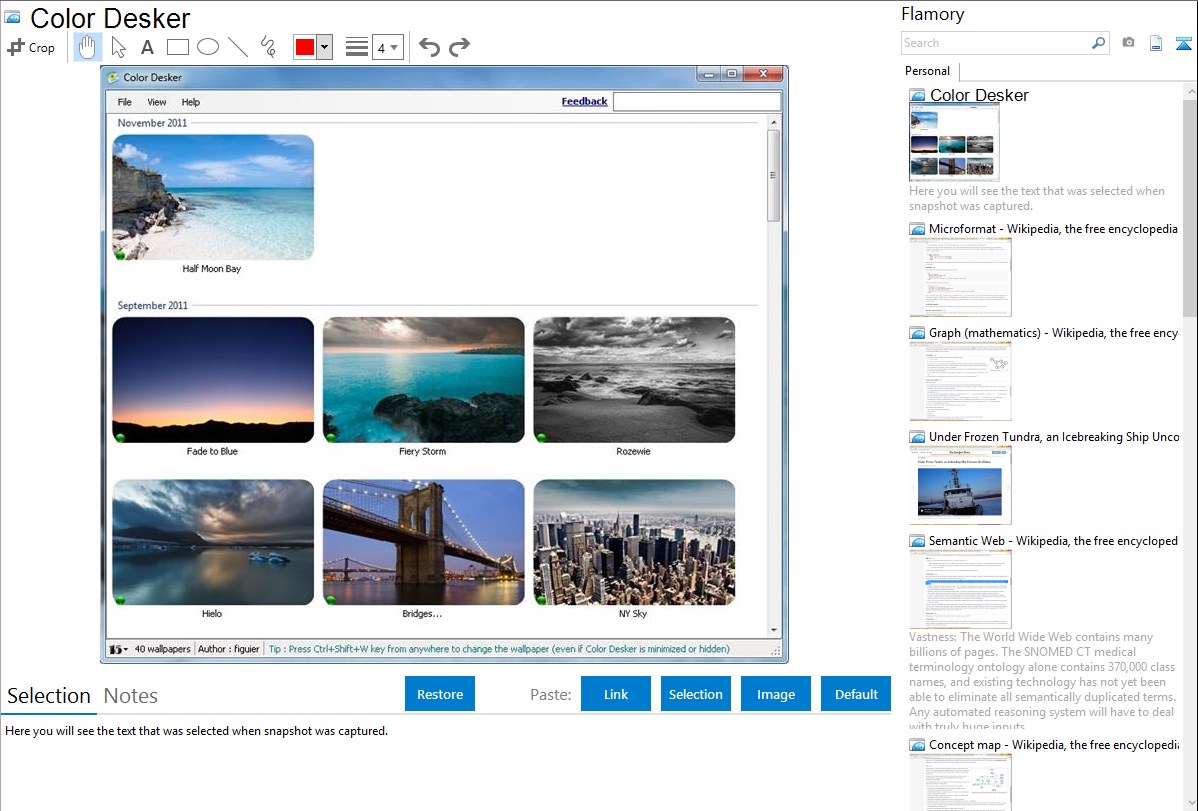Activate the hand pan tool
This screenshot has width=1198, height=811.
pos(87,47)
